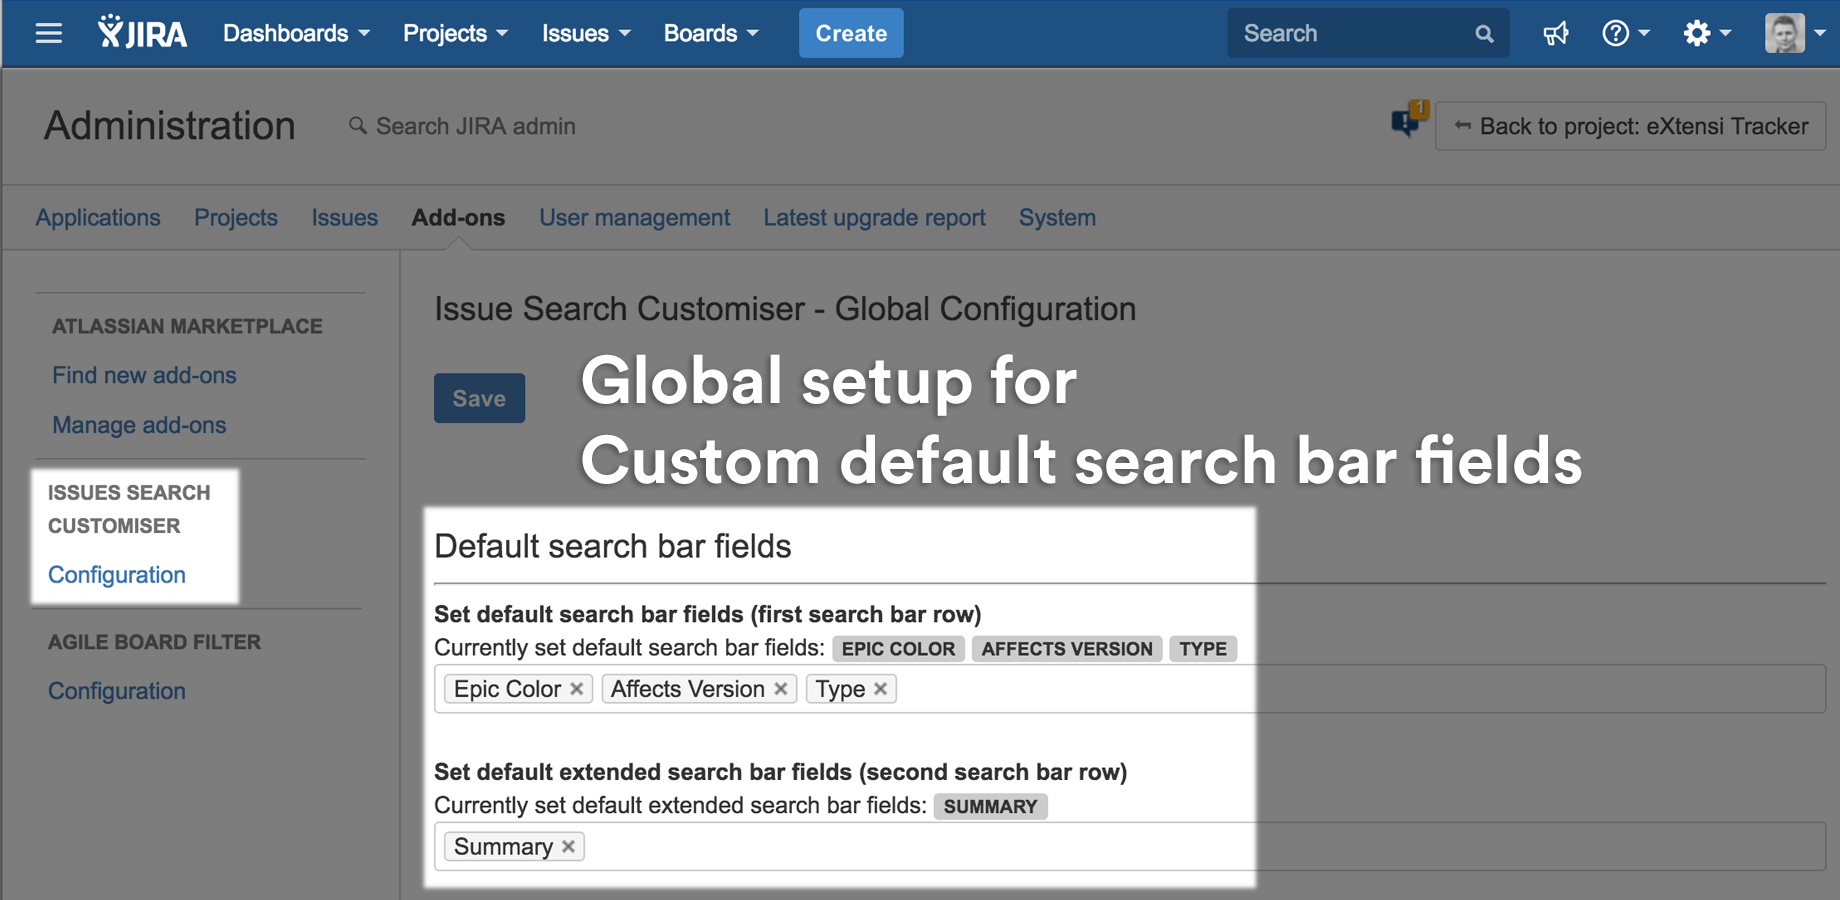The height and width of the screenshot is (900, 1840).
Task: Click the JIRA logo
Action: click(142, 32)
